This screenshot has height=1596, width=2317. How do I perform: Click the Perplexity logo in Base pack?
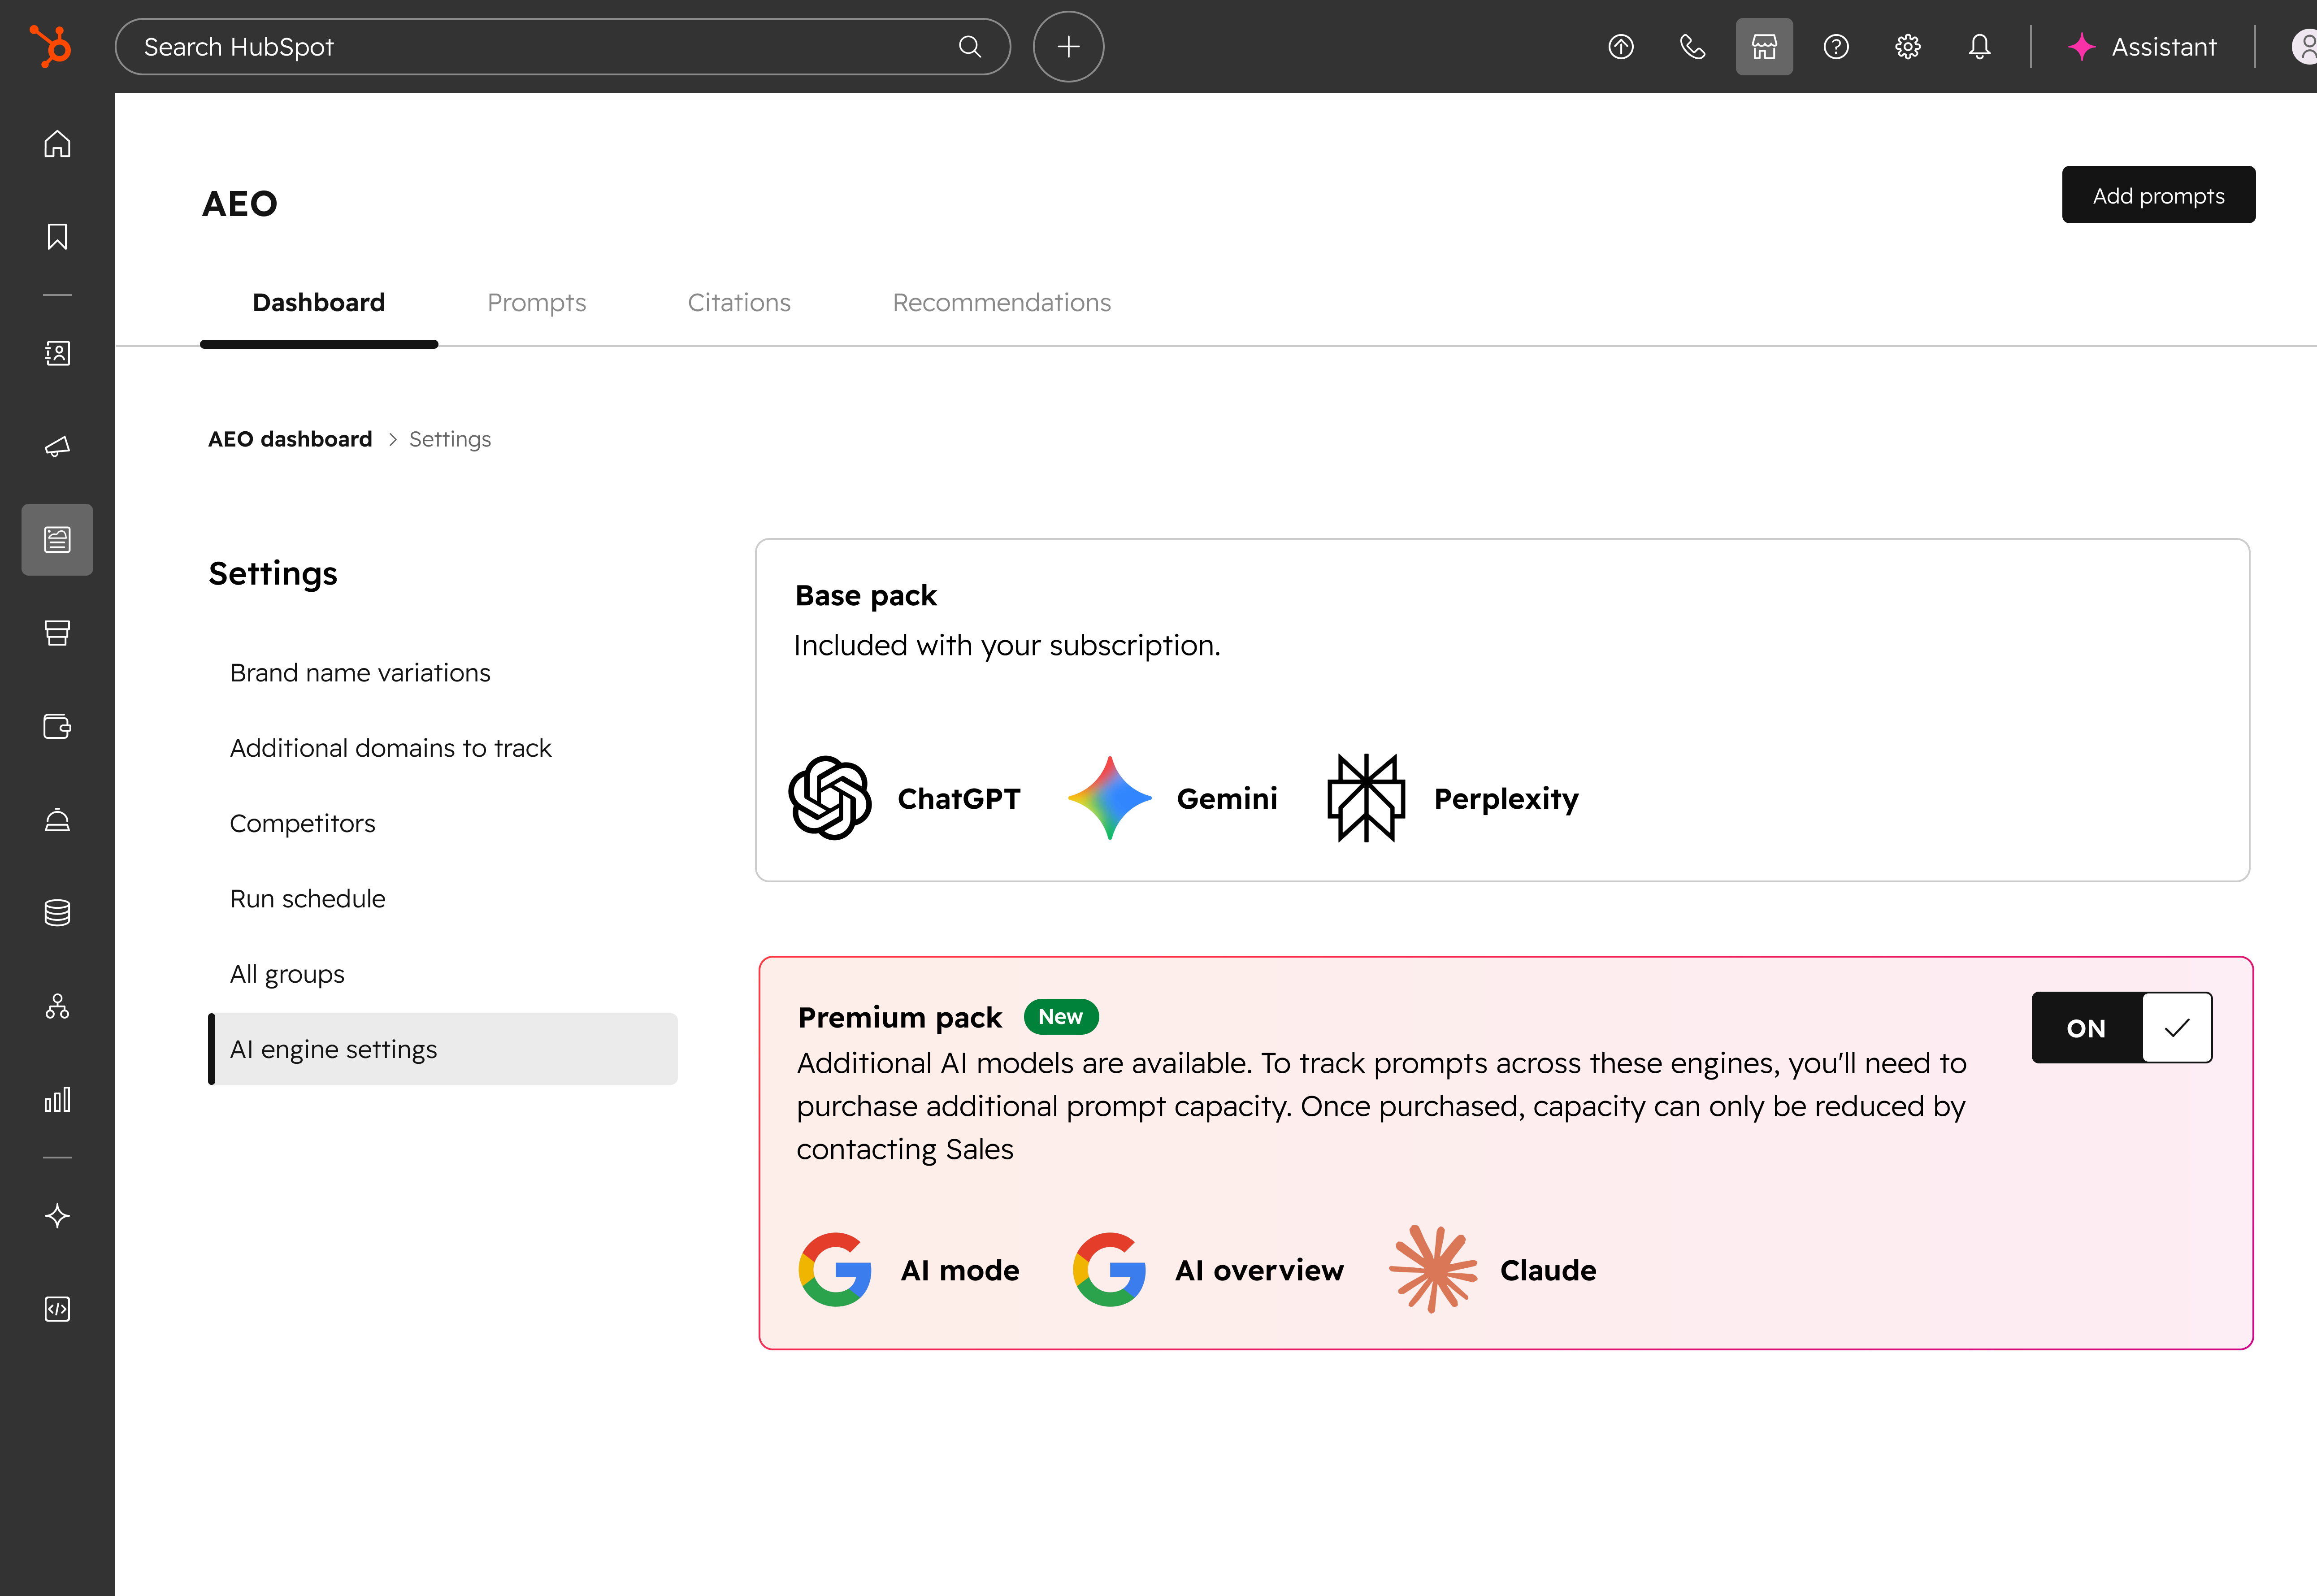click(1366, 798)
